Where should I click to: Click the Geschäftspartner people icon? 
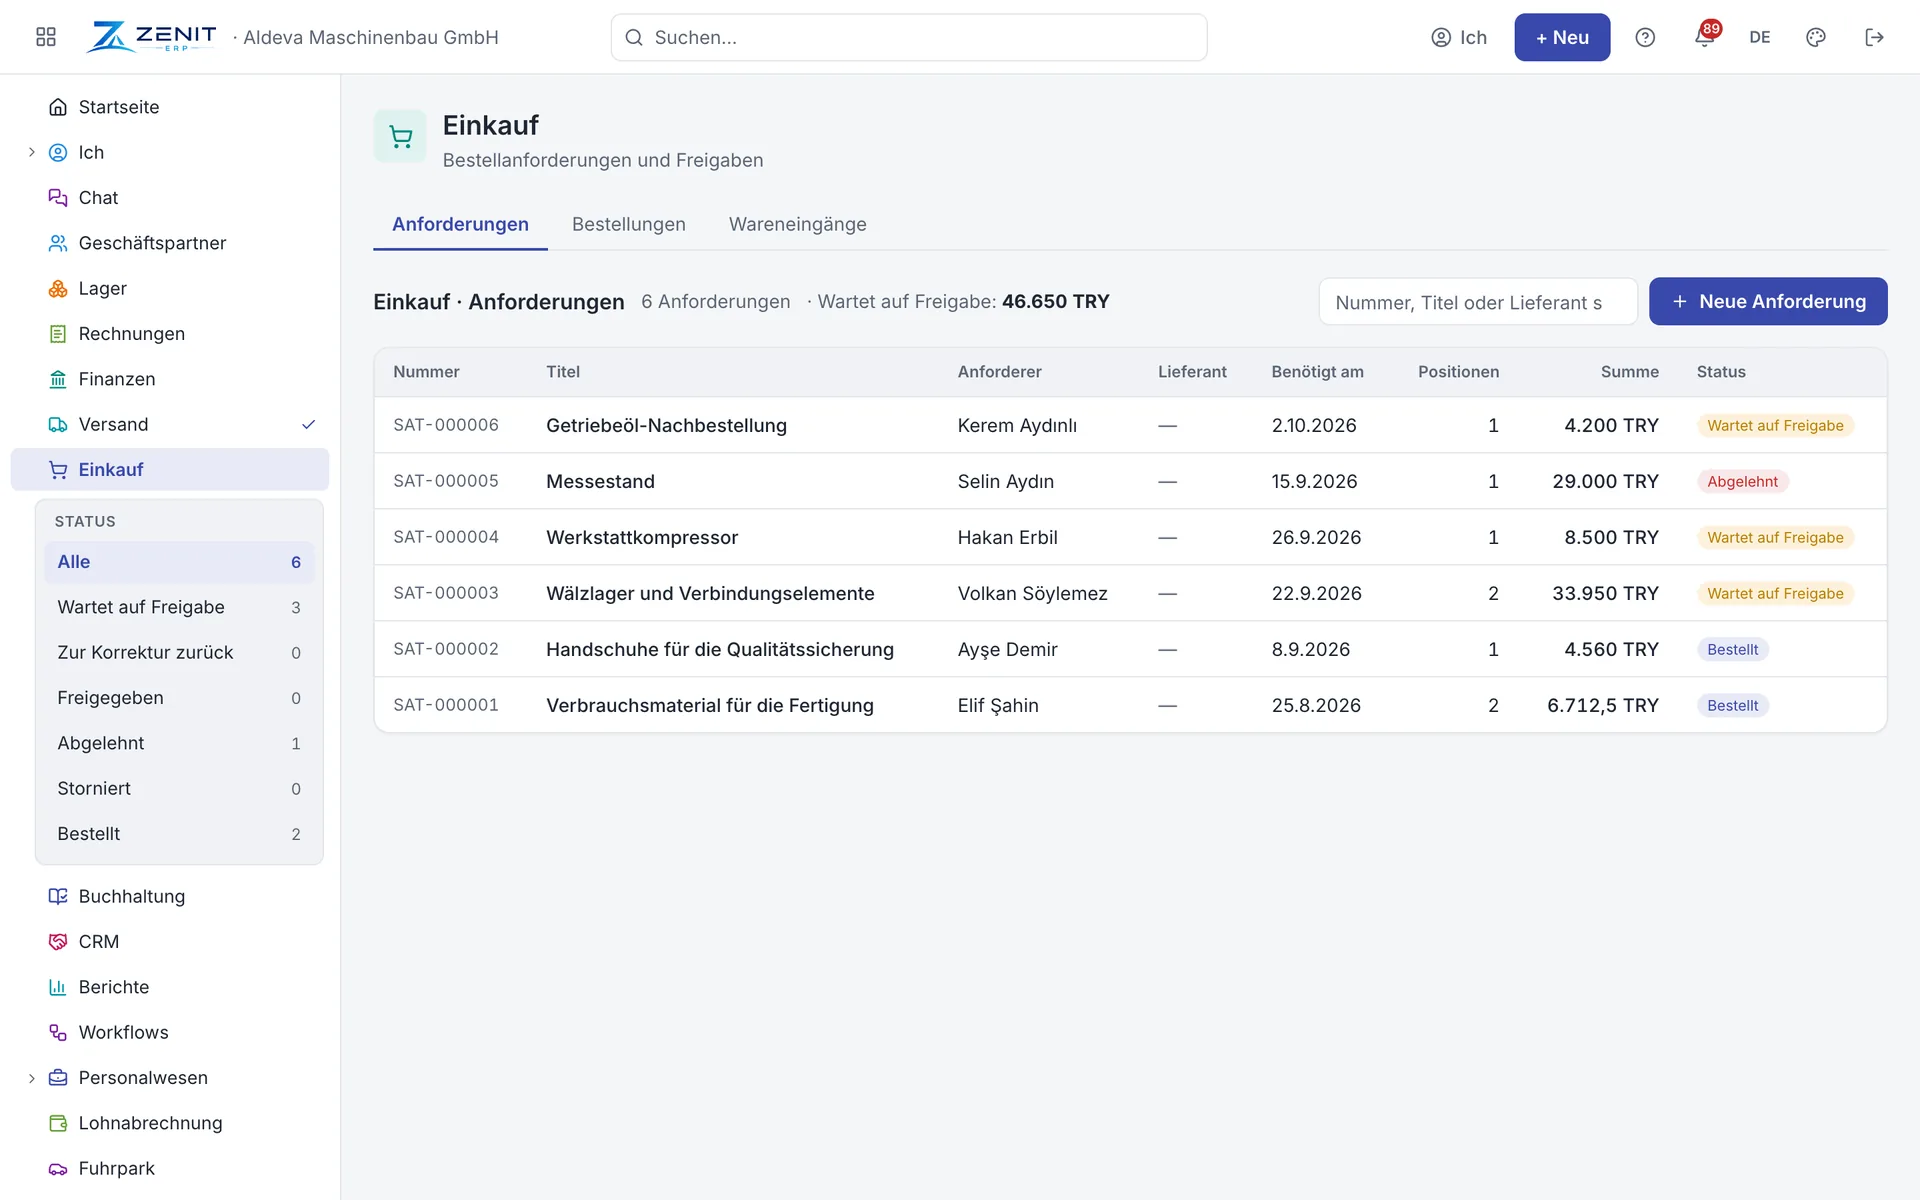[x=58, y=243]
